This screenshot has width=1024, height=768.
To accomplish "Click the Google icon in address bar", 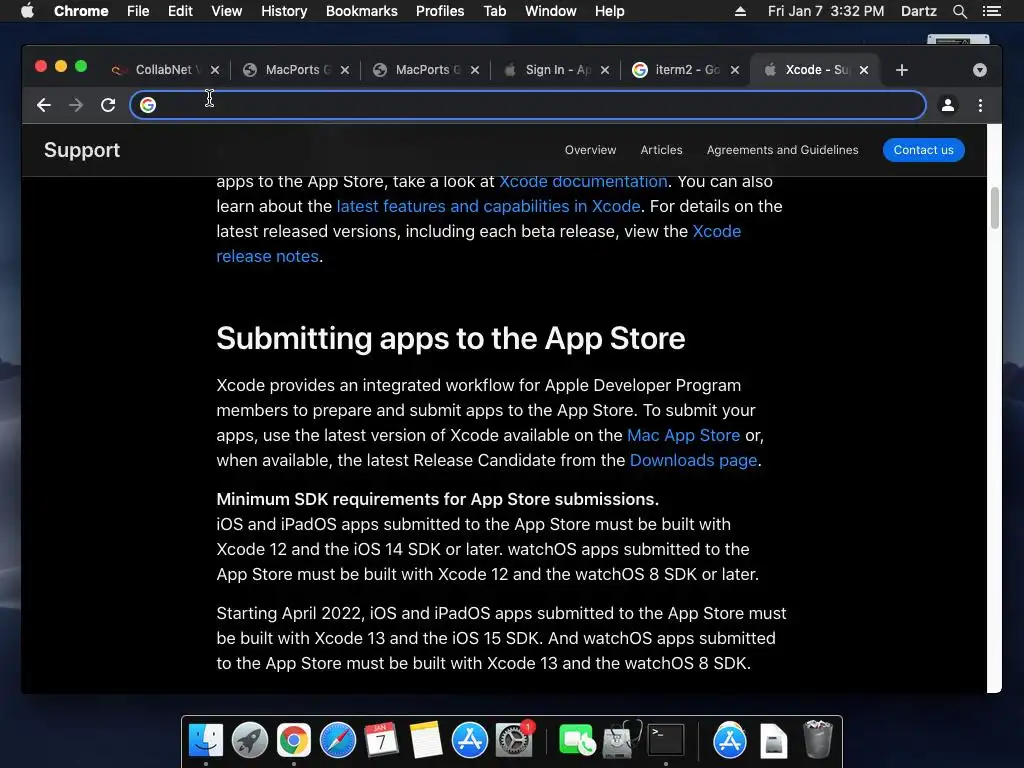I will 148,105.
